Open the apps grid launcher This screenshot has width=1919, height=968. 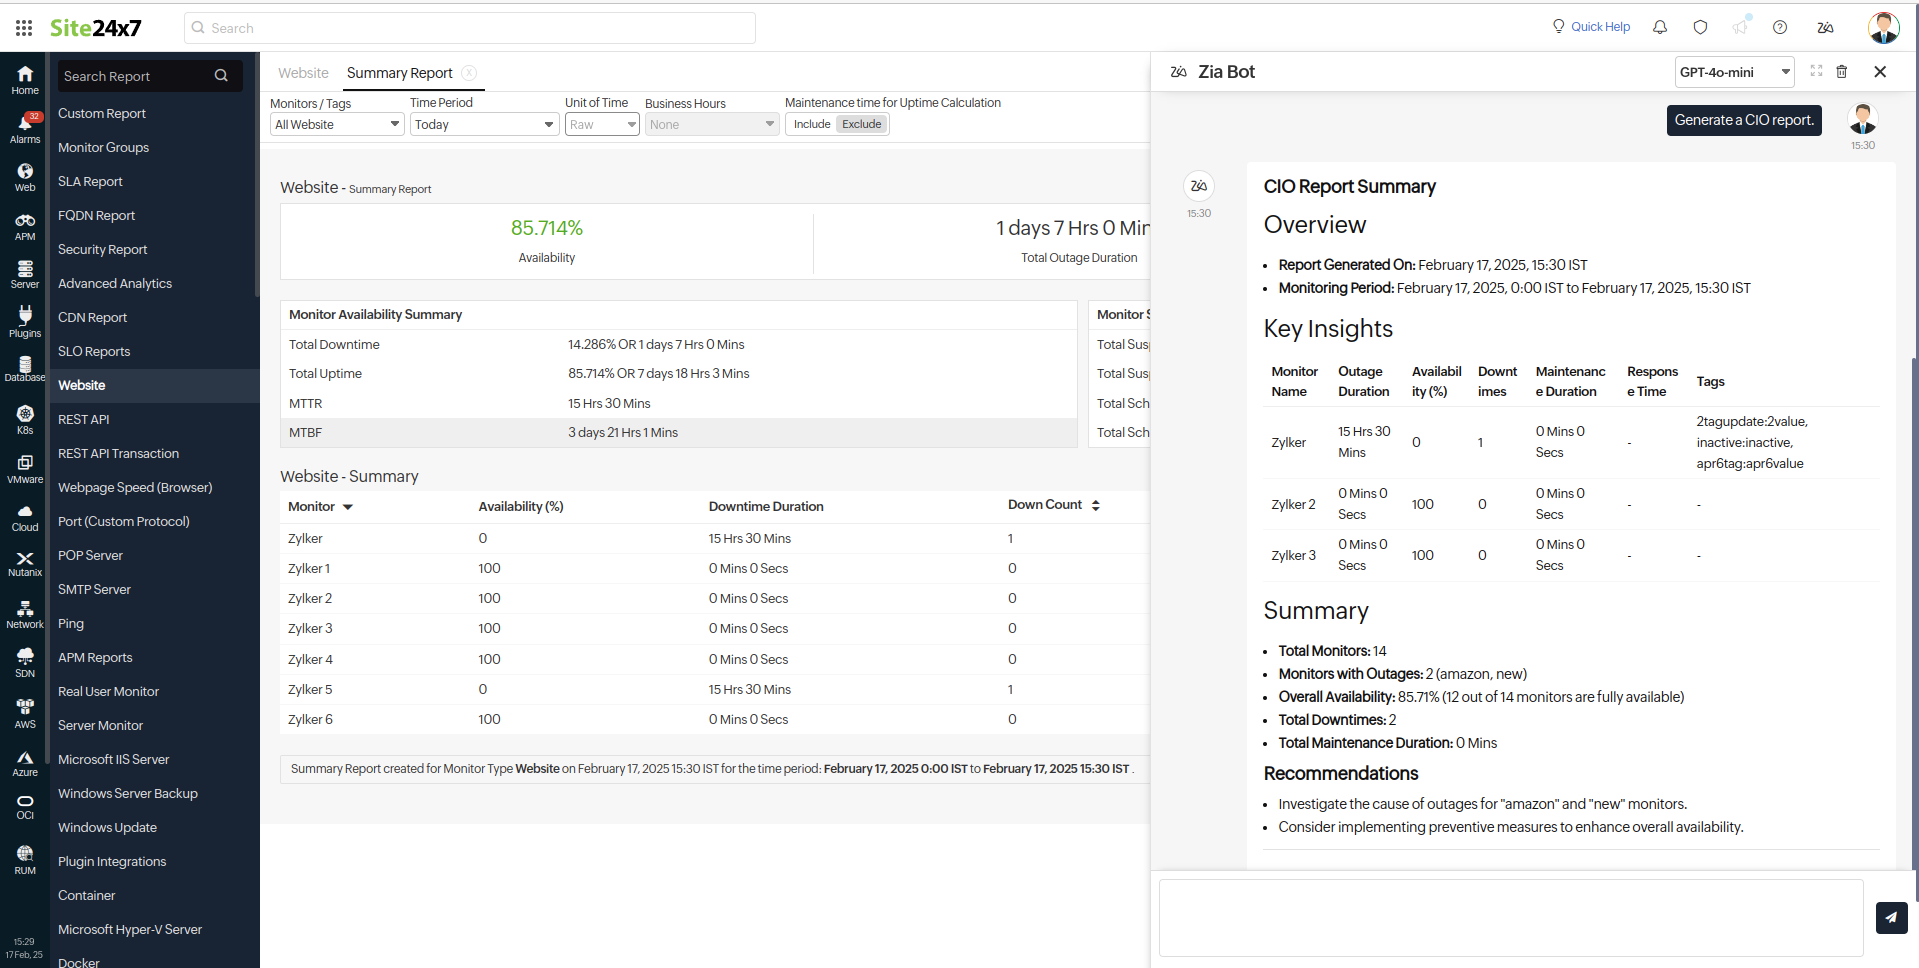tap(23, 27)
